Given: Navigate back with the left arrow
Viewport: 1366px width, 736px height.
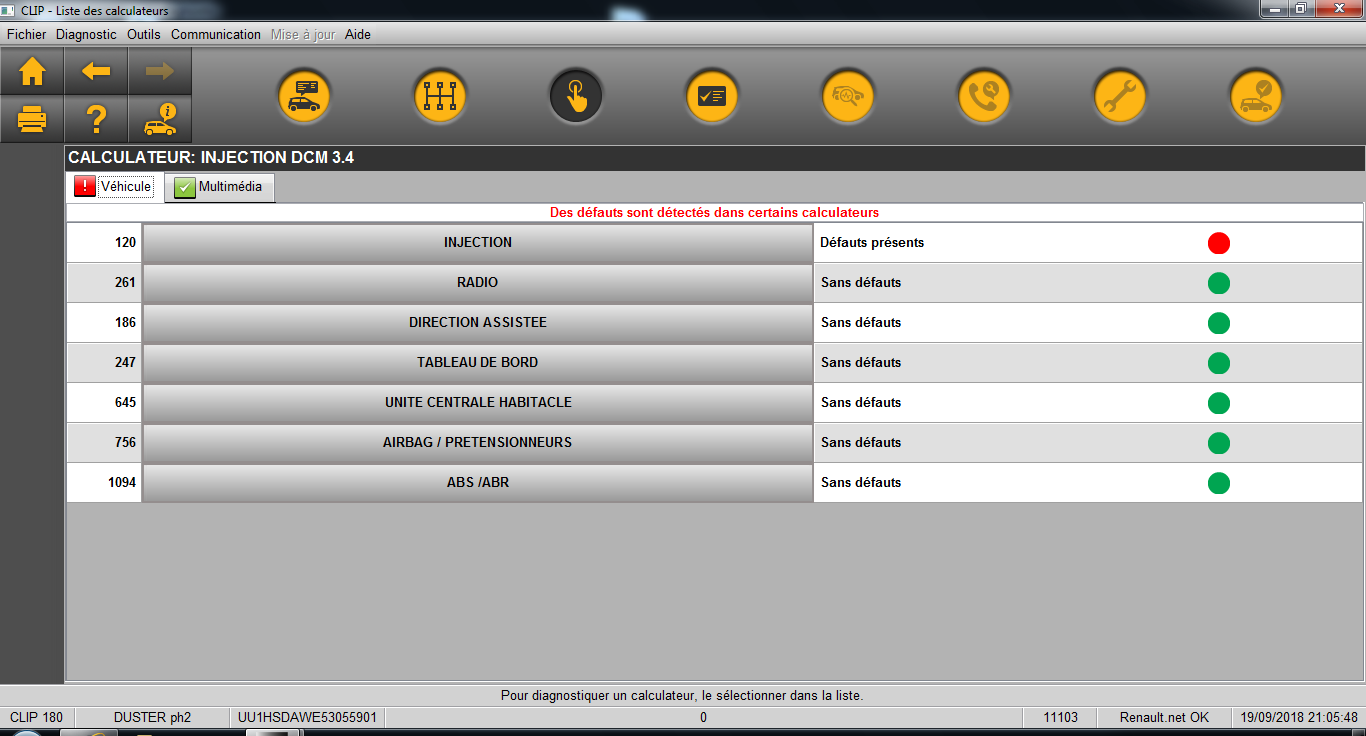Looking at the screenshot, I should coord(96,71).
